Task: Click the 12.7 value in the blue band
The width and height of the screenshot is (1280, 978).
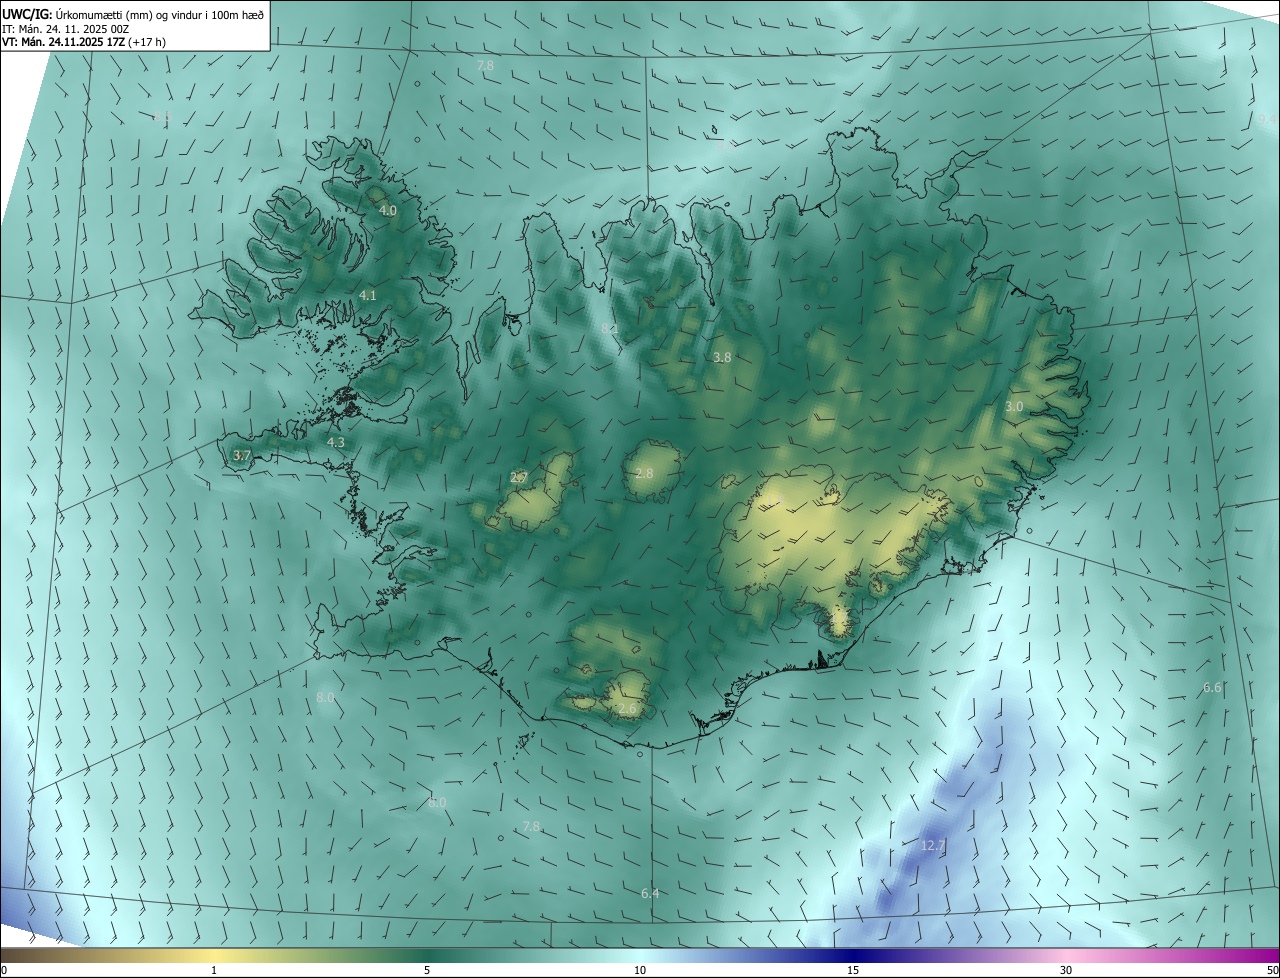Action: coord(933,846)
